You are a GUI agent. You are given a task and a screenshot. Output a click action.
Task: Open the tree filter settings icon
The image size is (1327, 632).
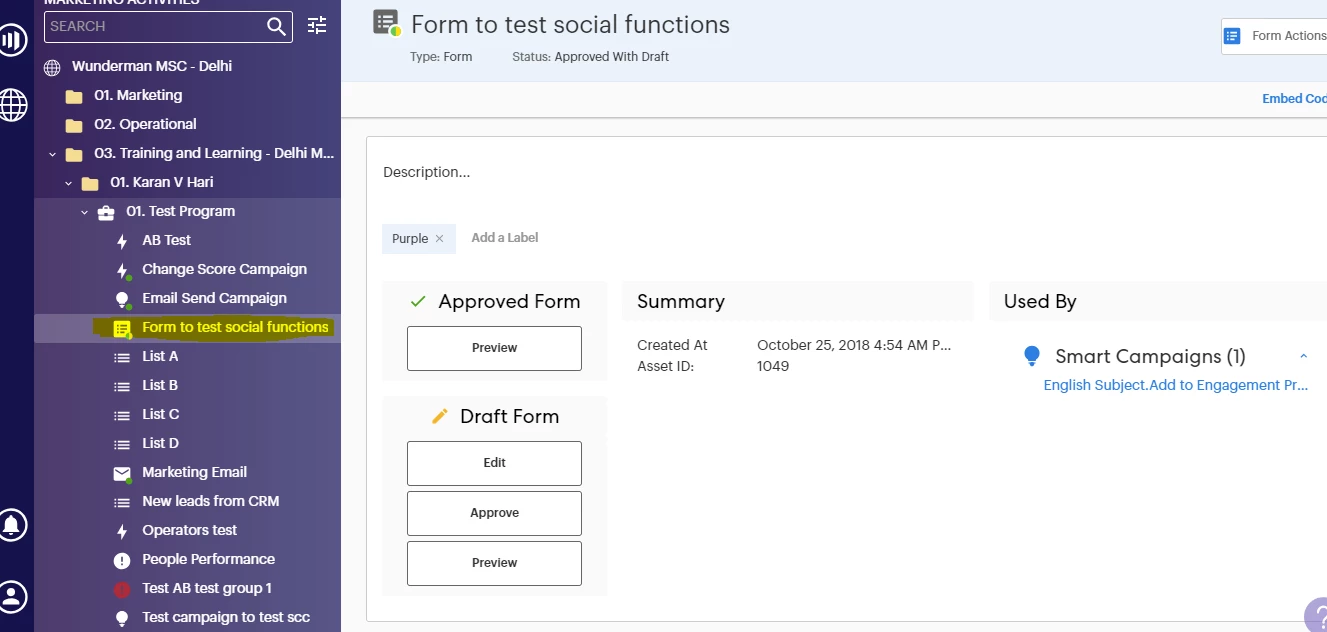click(x=317, y=26)
